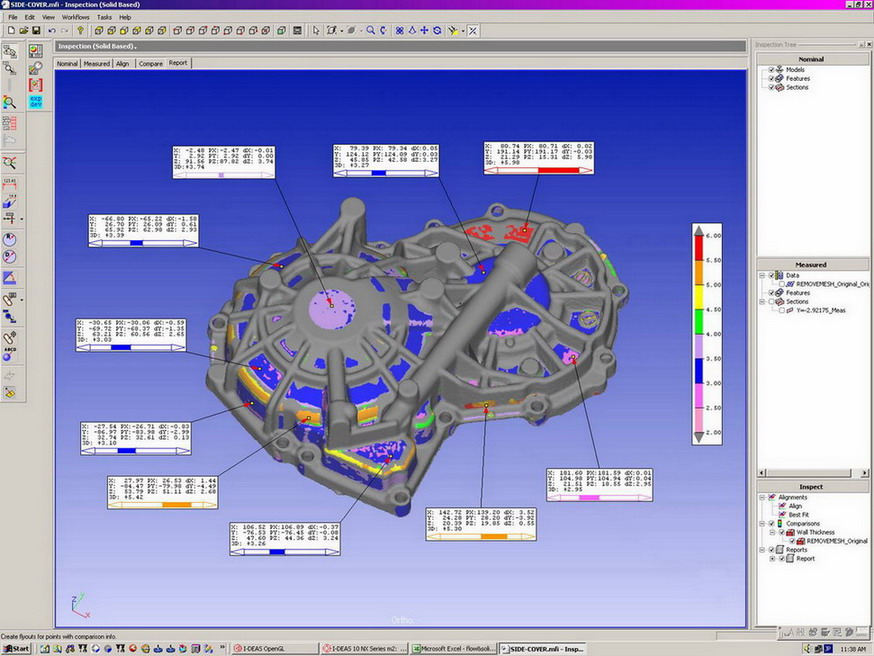
Task: Open the Workflows menu
Action: coord(76,17)
